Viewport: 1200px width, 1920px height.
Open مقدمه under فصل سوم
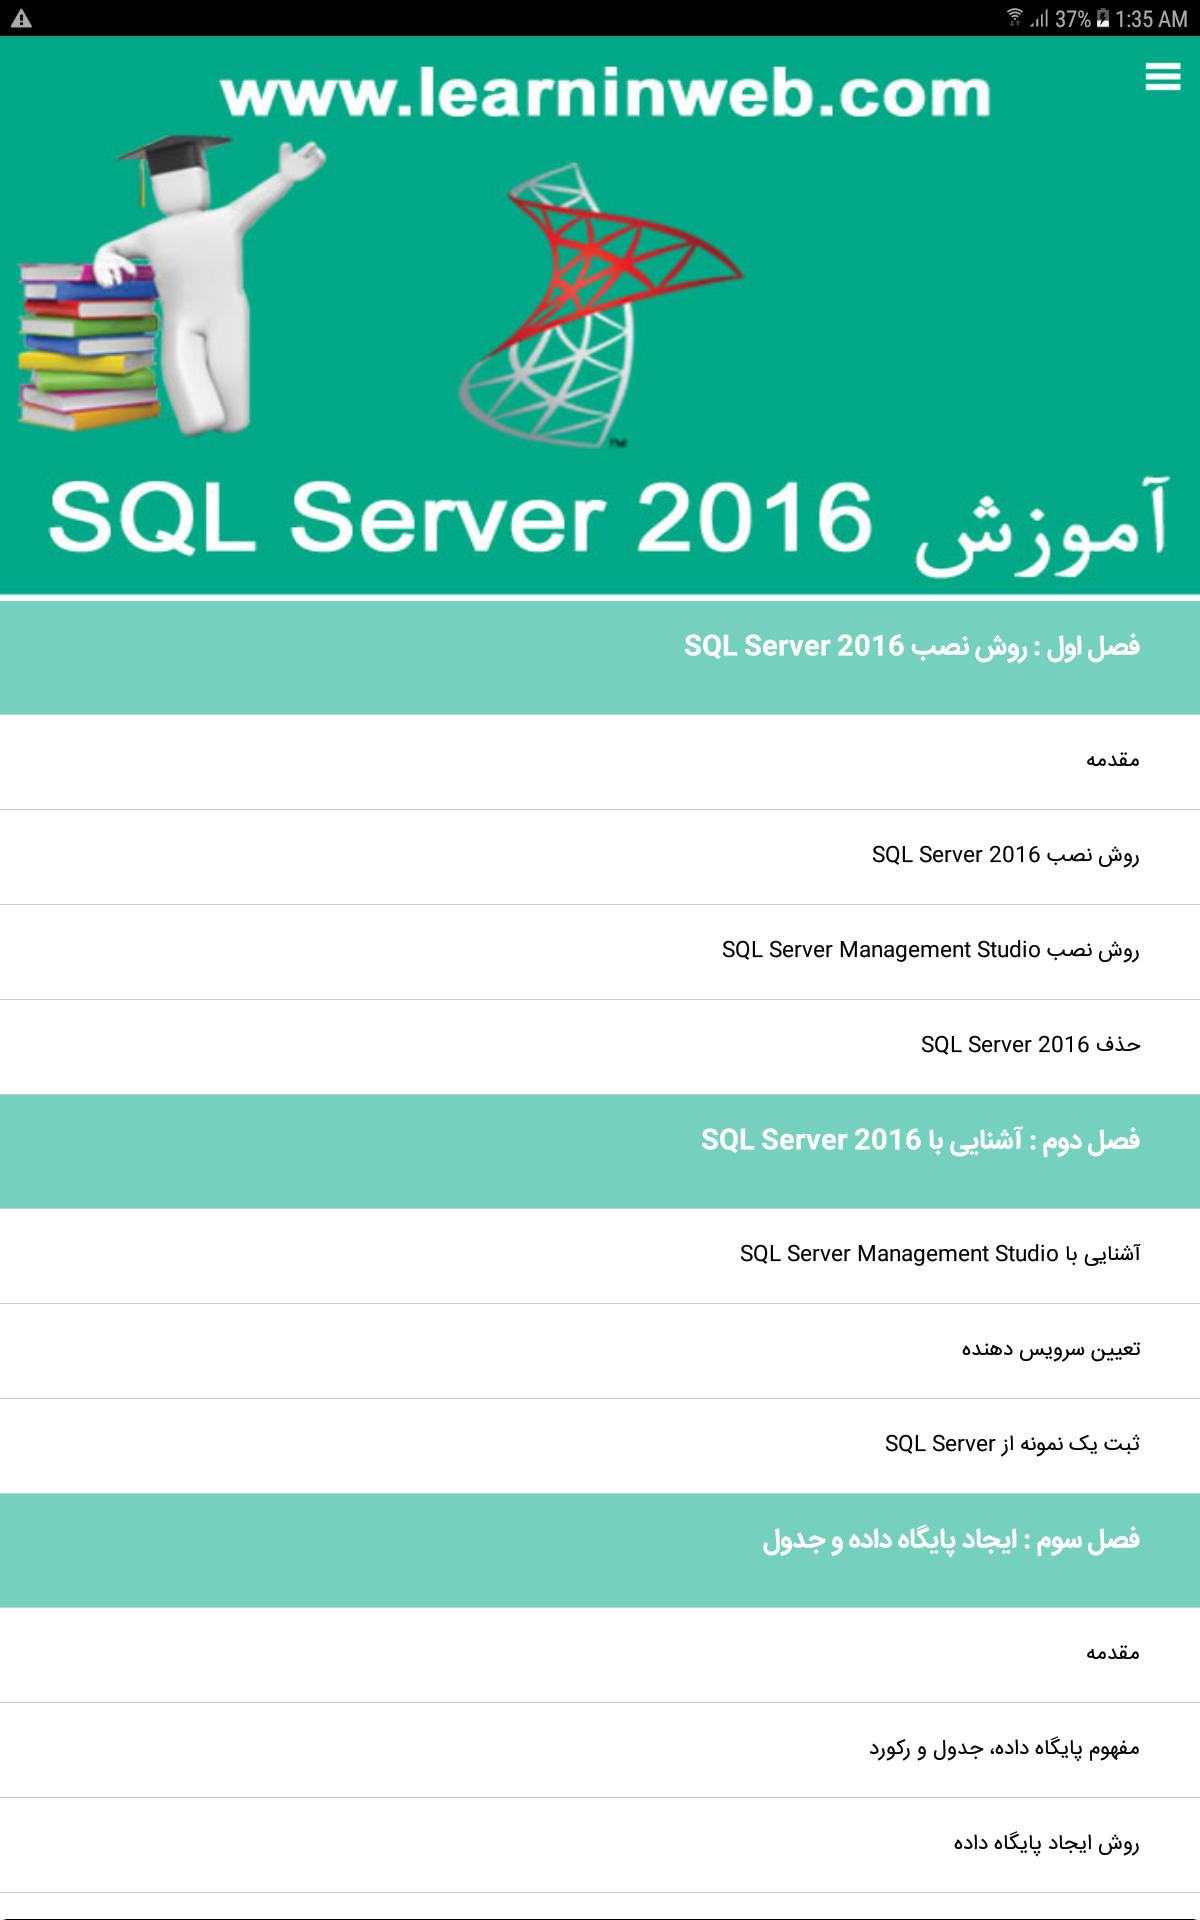tap(600, 1655)
